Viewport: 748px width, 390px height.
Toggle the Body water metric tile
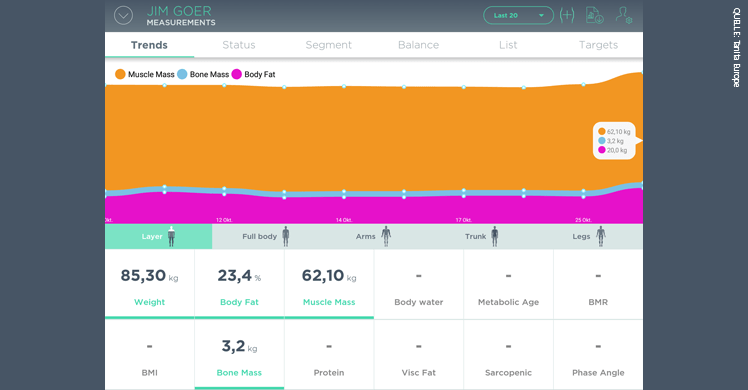418,284
